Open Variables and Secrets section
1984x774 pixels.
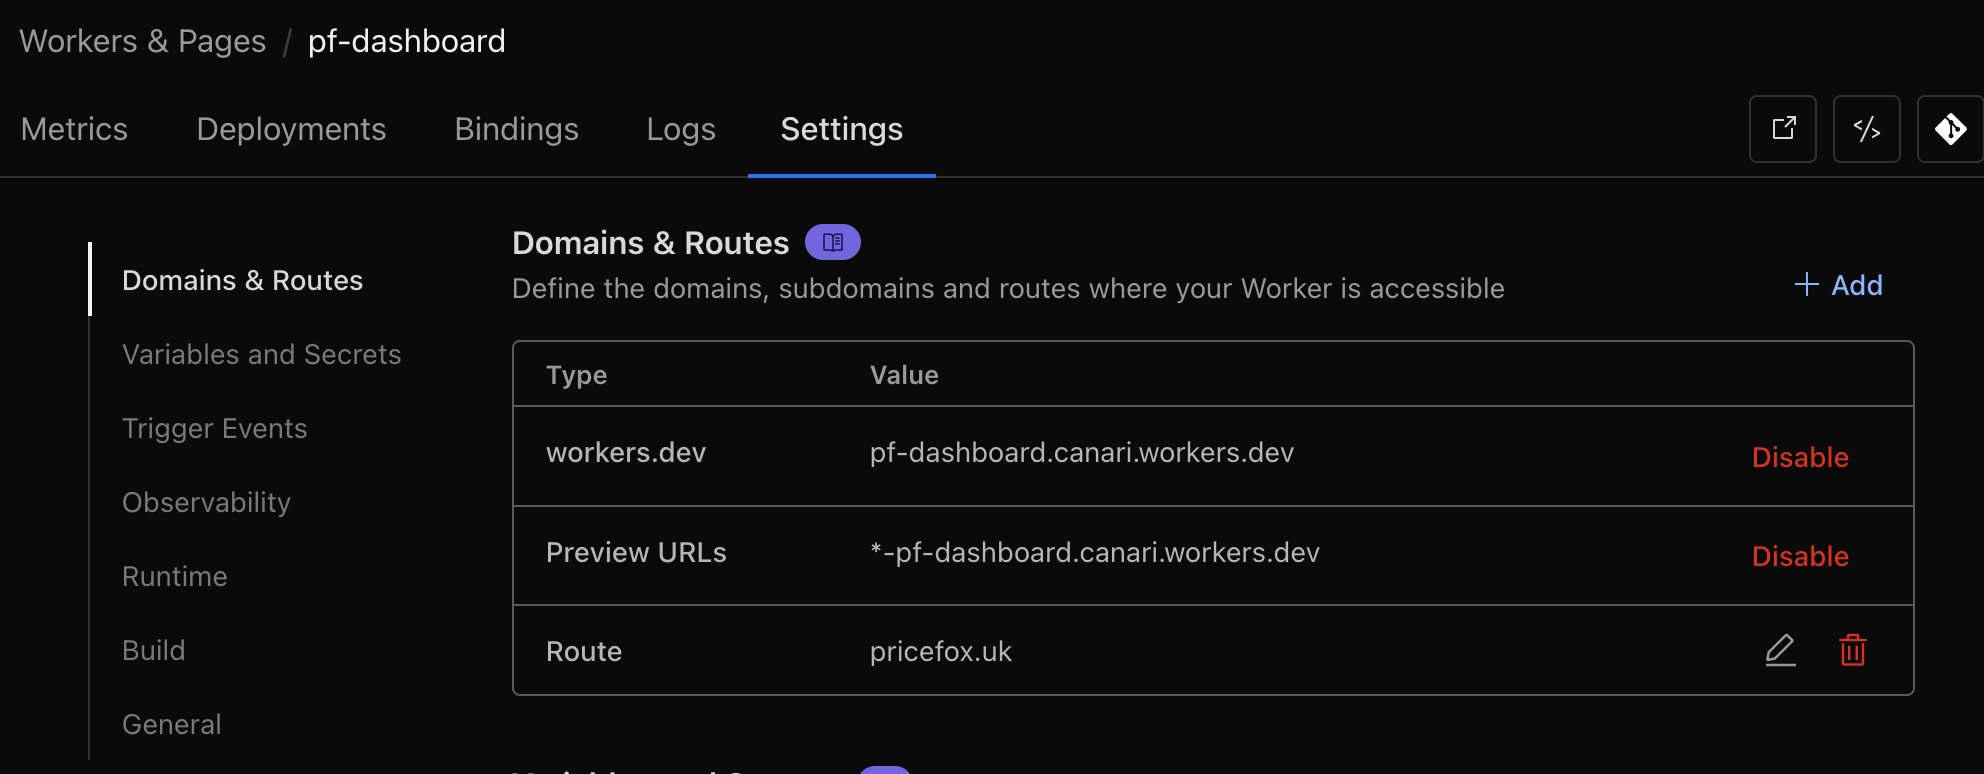(261, 354)
